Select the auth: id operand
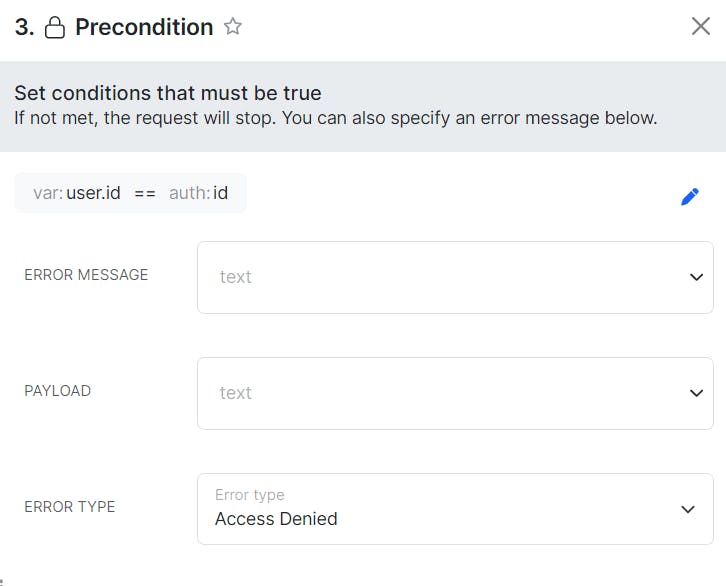 (198, 193)
